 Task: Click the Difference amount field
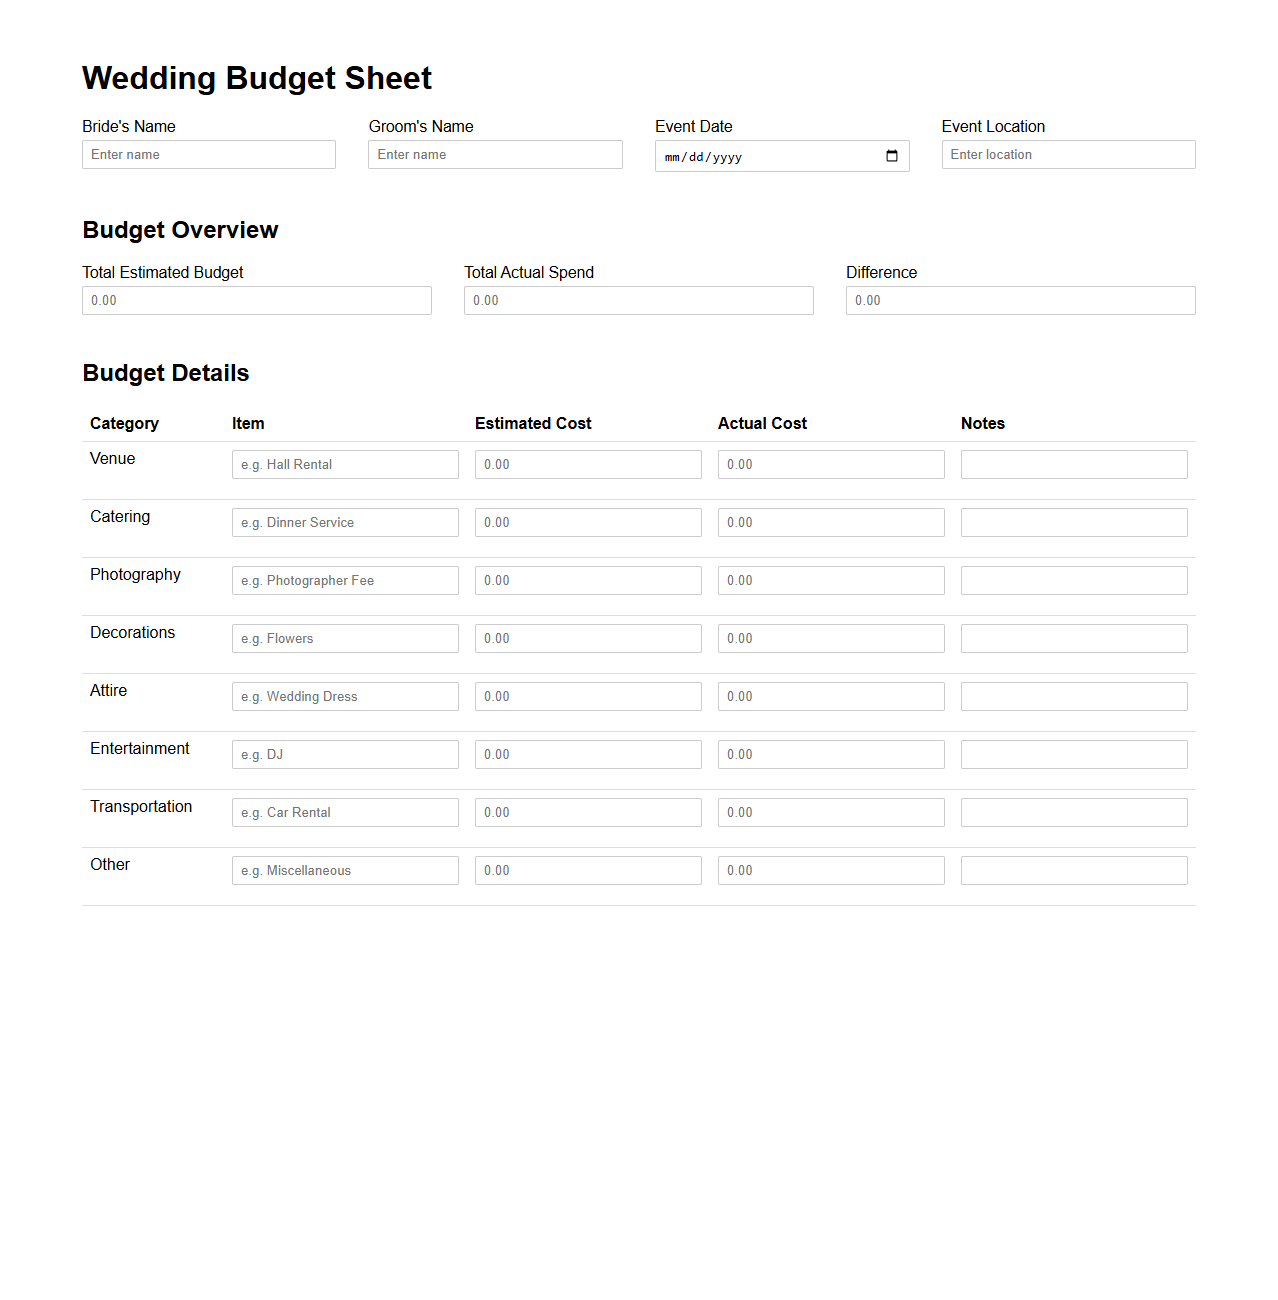(1019, 300)
